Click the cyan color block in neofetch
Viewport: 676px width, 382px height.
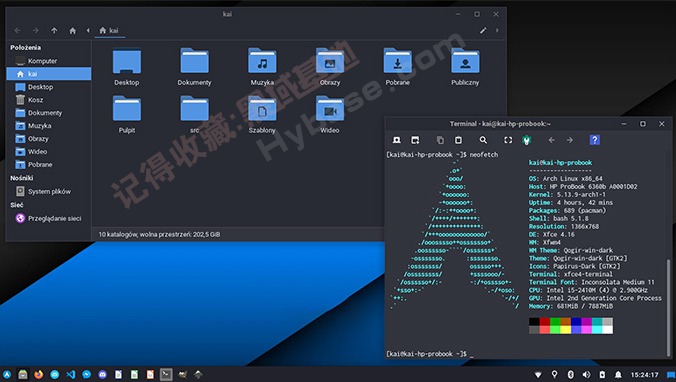point(597,330)
